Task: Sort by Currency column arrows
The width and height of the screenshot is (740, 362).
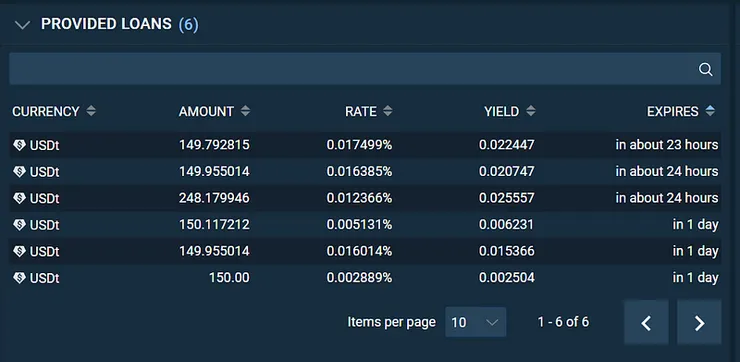Action: click(91, 111)
